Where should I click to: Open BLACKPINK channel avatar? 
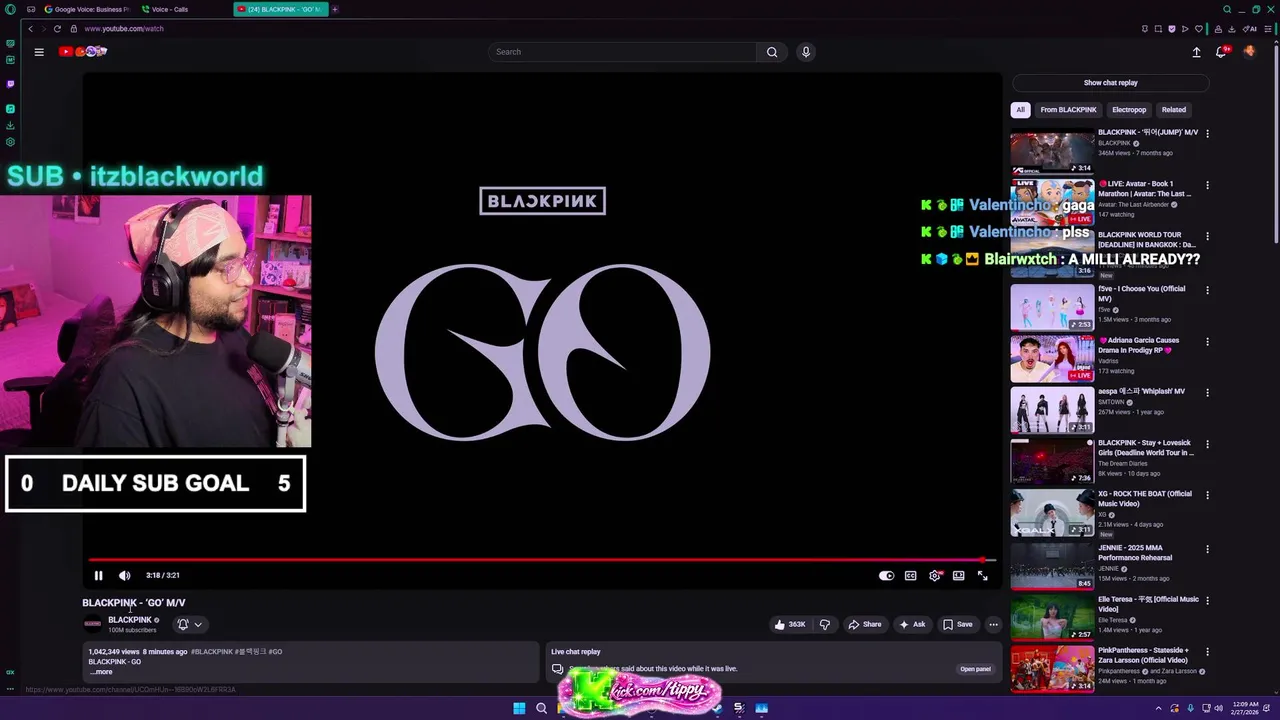click(x=92, y=624)
